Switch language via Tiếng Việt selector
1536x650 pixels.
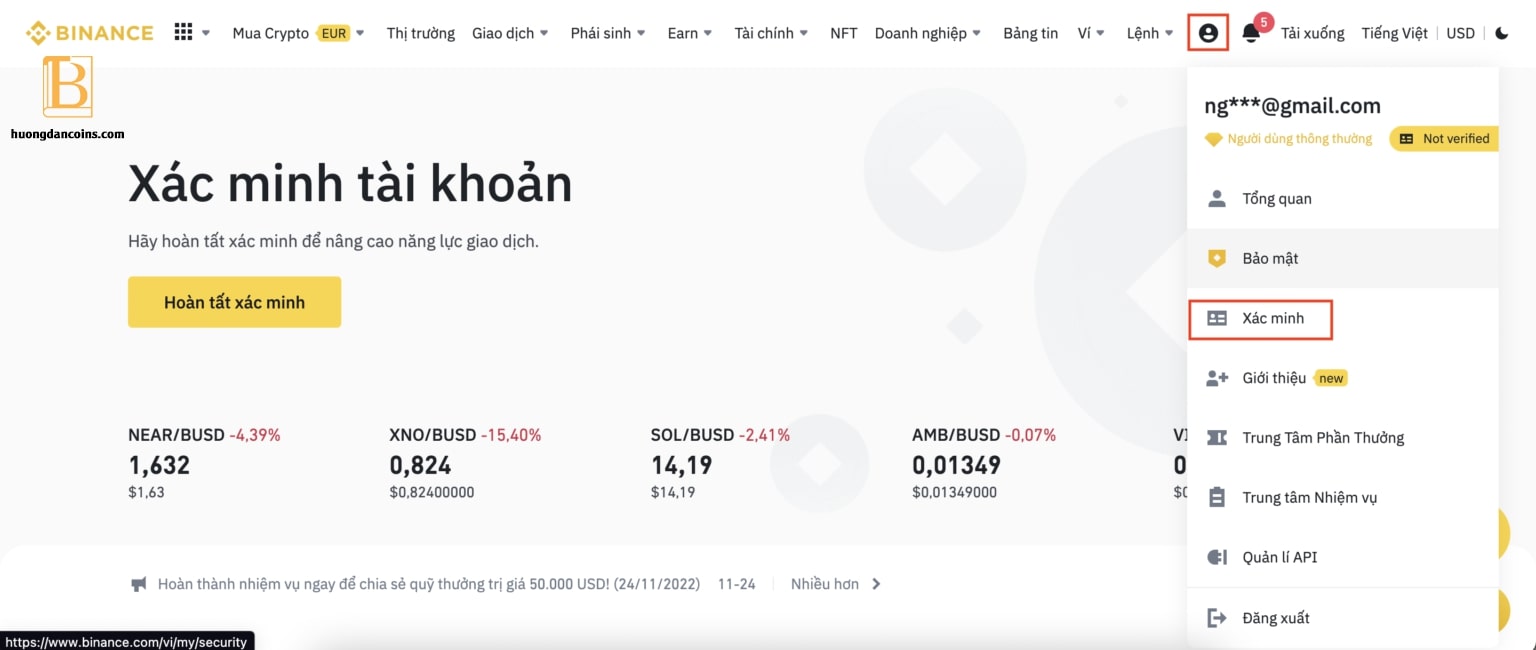(1394, 33)
